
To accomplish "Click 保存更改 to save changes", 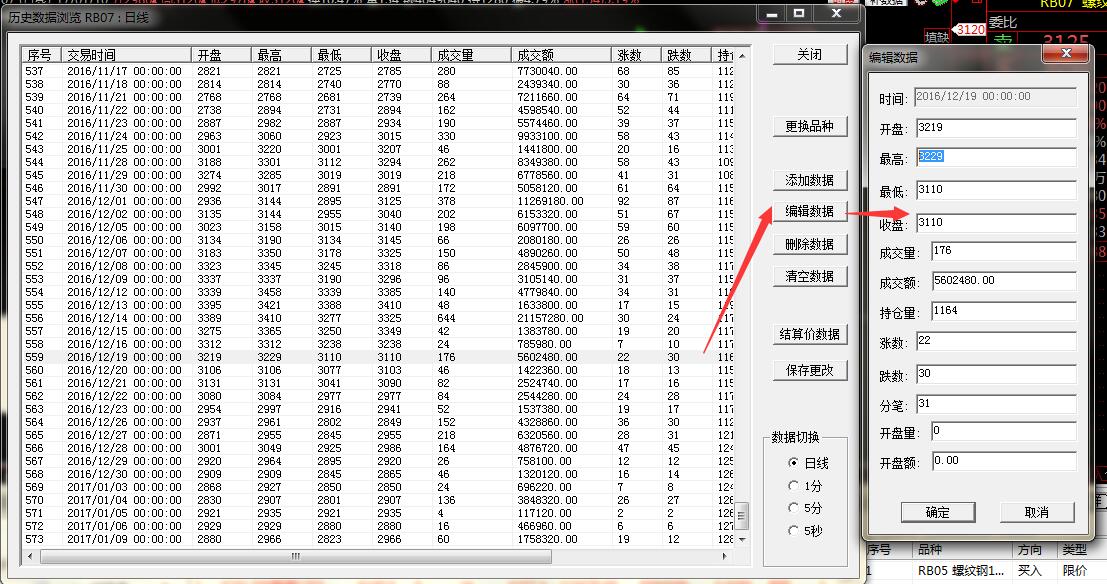I will point(809,370).
